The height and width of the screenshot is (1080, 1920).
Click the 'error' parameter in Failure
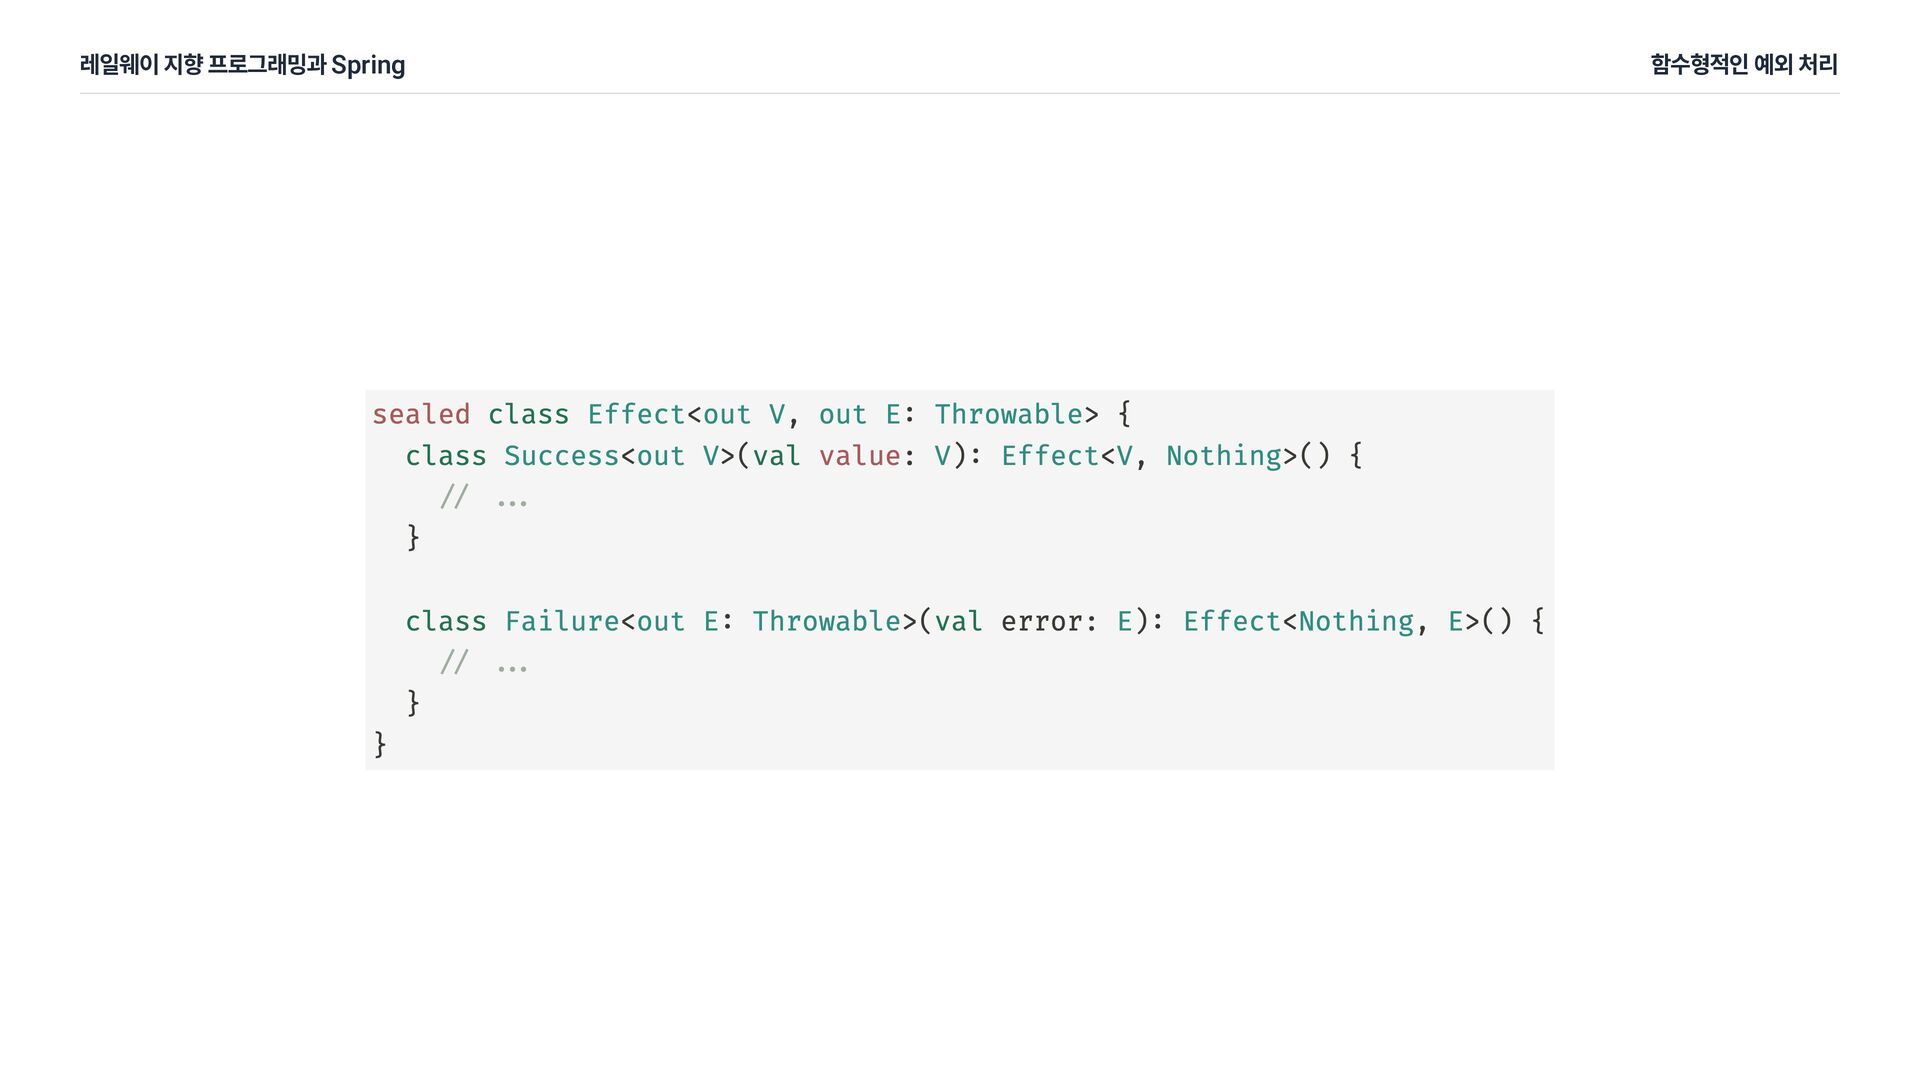pyautogui.click(x=1041, y=622)
